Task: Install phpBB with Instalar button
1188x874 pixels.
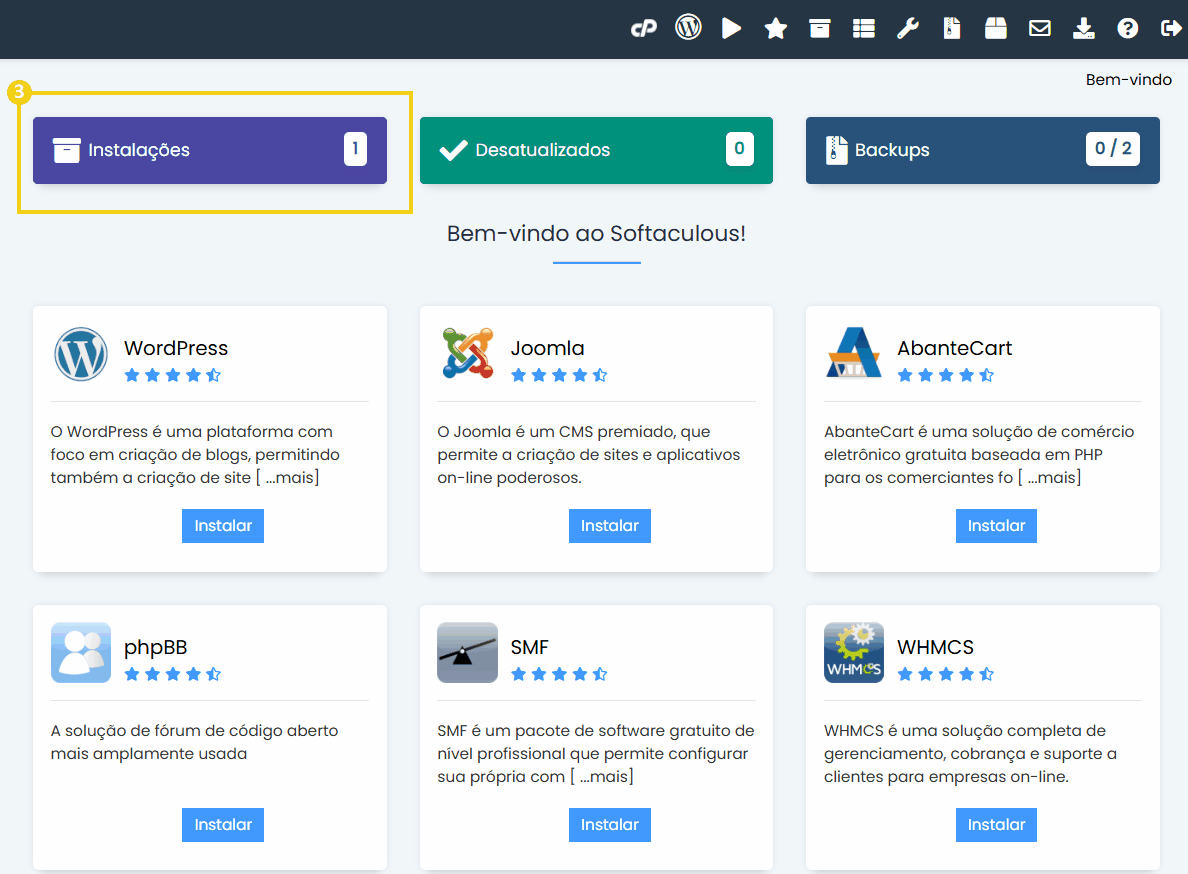Action: [x=223, y=825]
